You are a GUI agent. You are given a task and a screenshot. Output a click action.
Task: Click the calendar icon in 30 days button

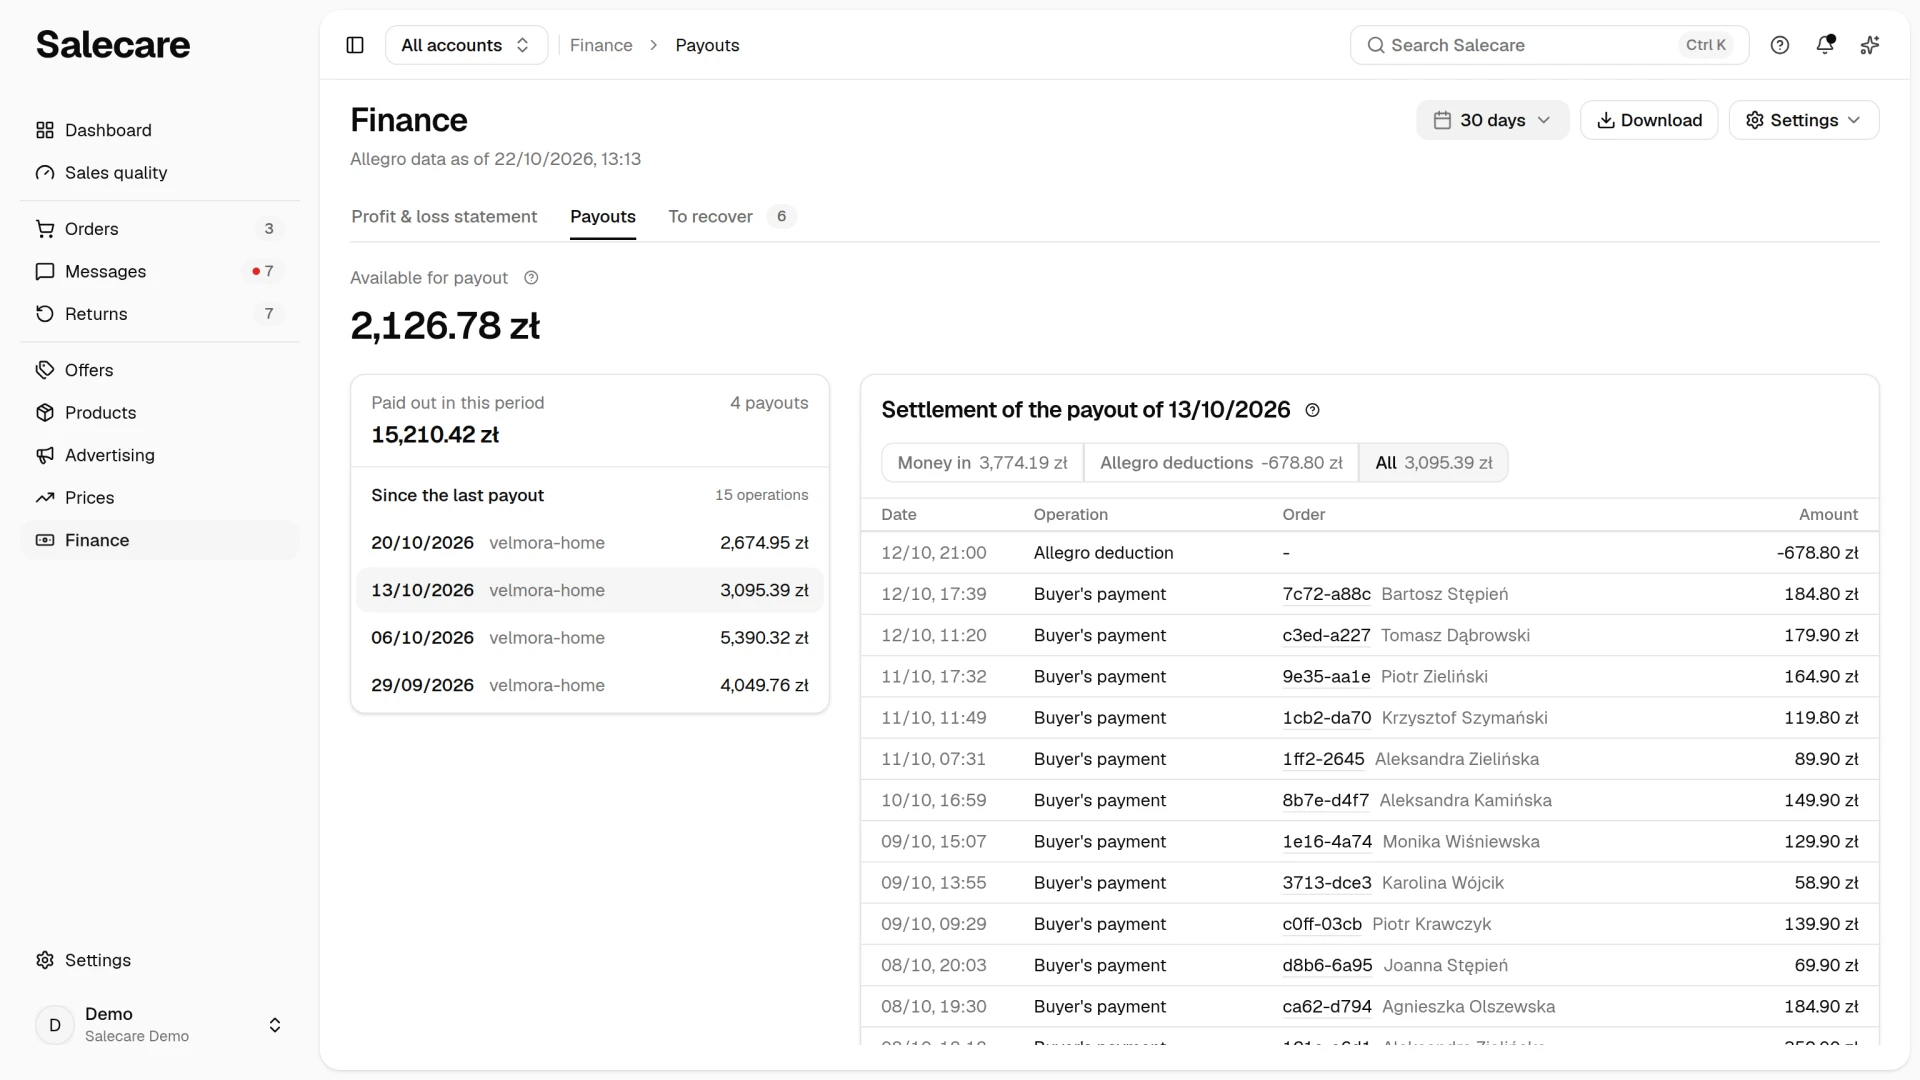click(x=1442, y=120)
